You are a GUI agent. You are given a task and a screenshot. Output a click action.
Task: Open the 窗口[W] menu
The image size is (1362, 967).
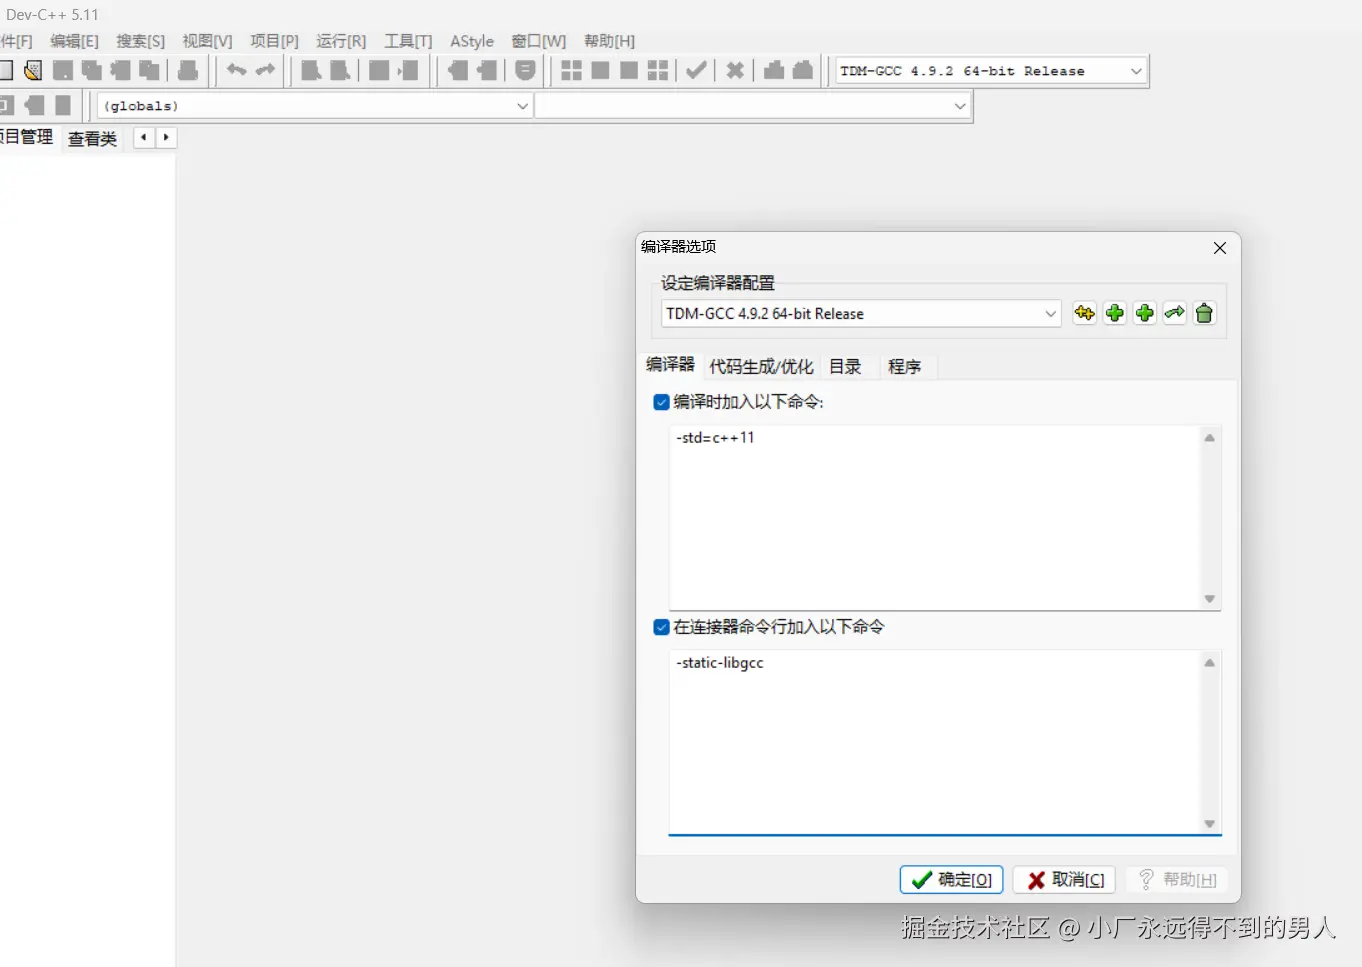538,41
